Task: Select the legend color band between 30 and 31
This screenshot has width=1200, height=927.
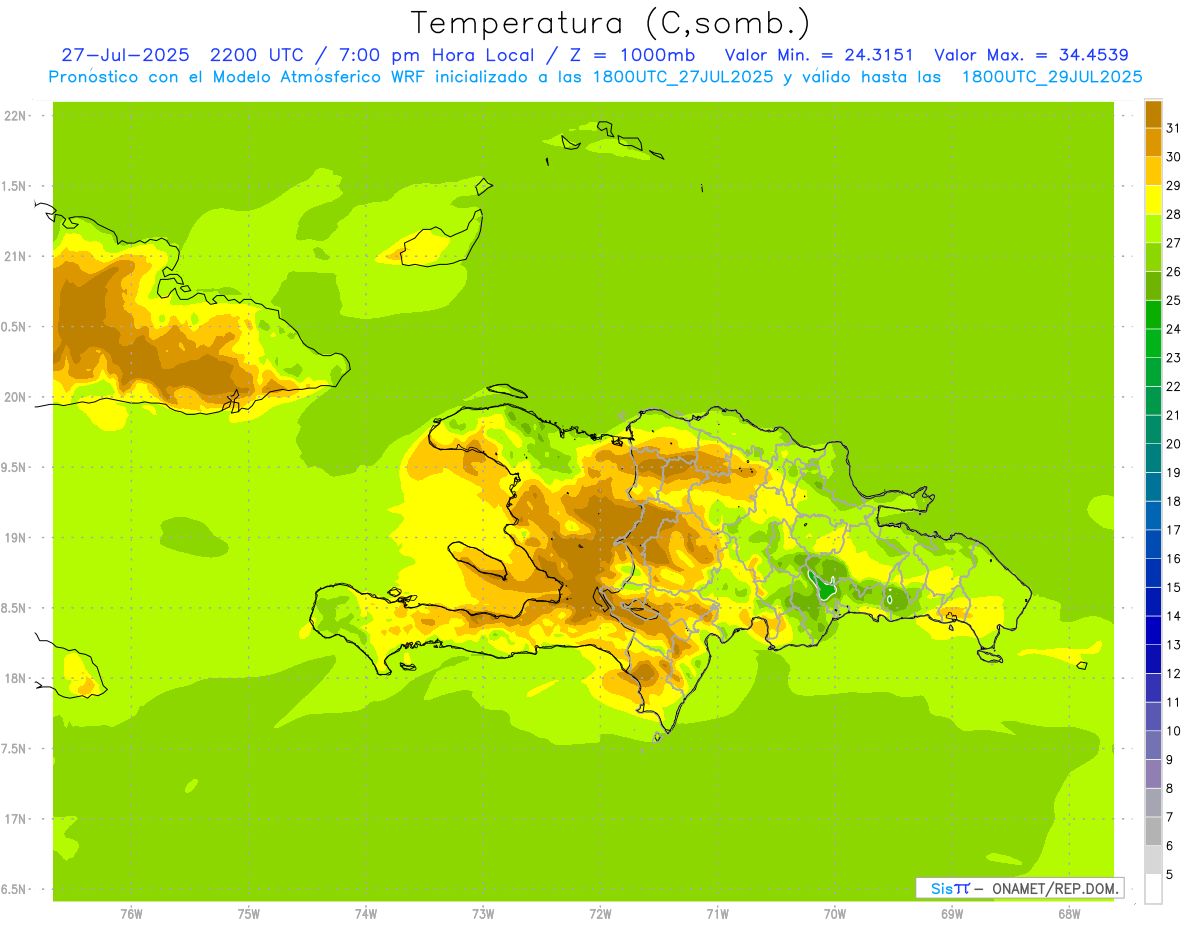Action: pyautogui.click(x=1153, y=142)
